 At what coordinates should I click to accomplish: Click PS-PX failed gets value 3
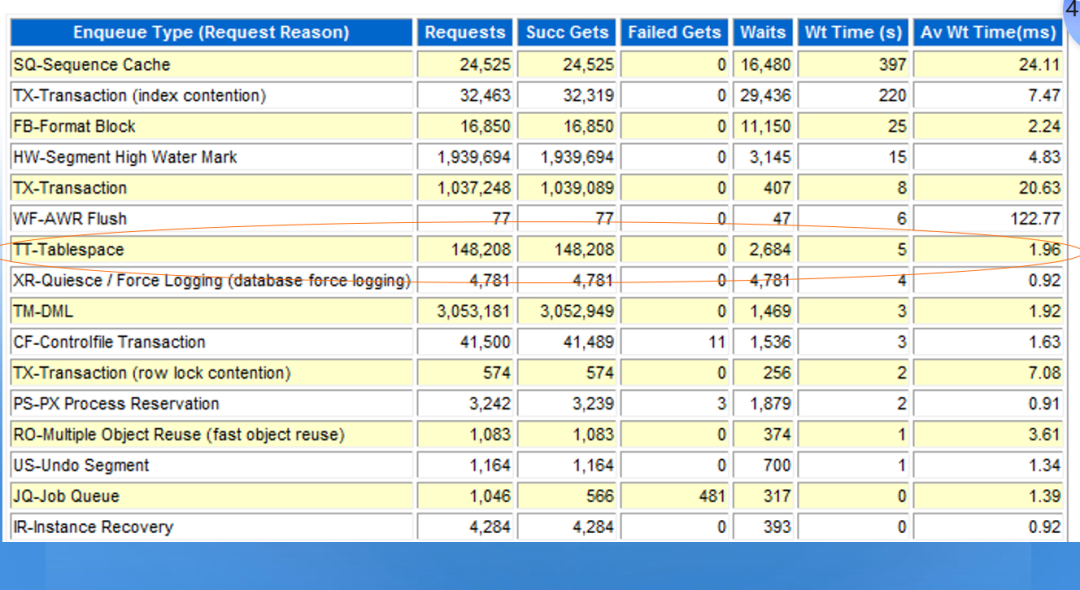pyautogui.click(x=722, y=403)
